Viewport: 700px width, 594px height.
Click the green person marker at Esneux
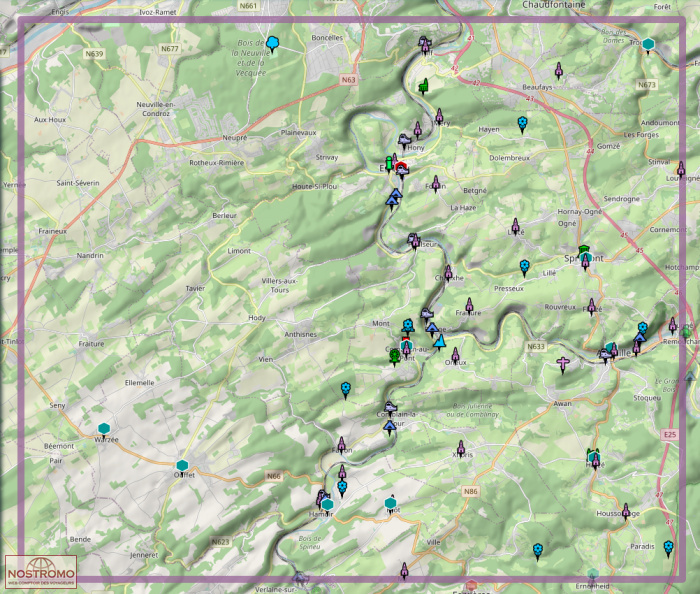coord(389,164)
